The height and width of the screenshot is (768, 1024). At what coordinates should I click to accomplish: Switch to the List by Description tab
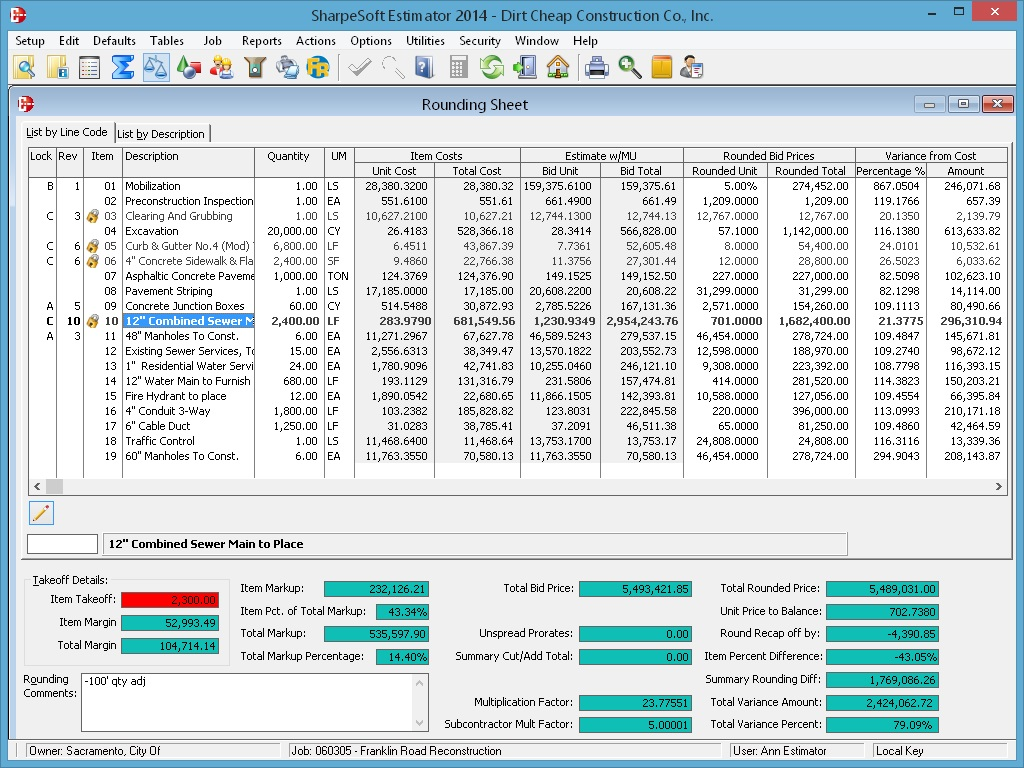(161, 133)
